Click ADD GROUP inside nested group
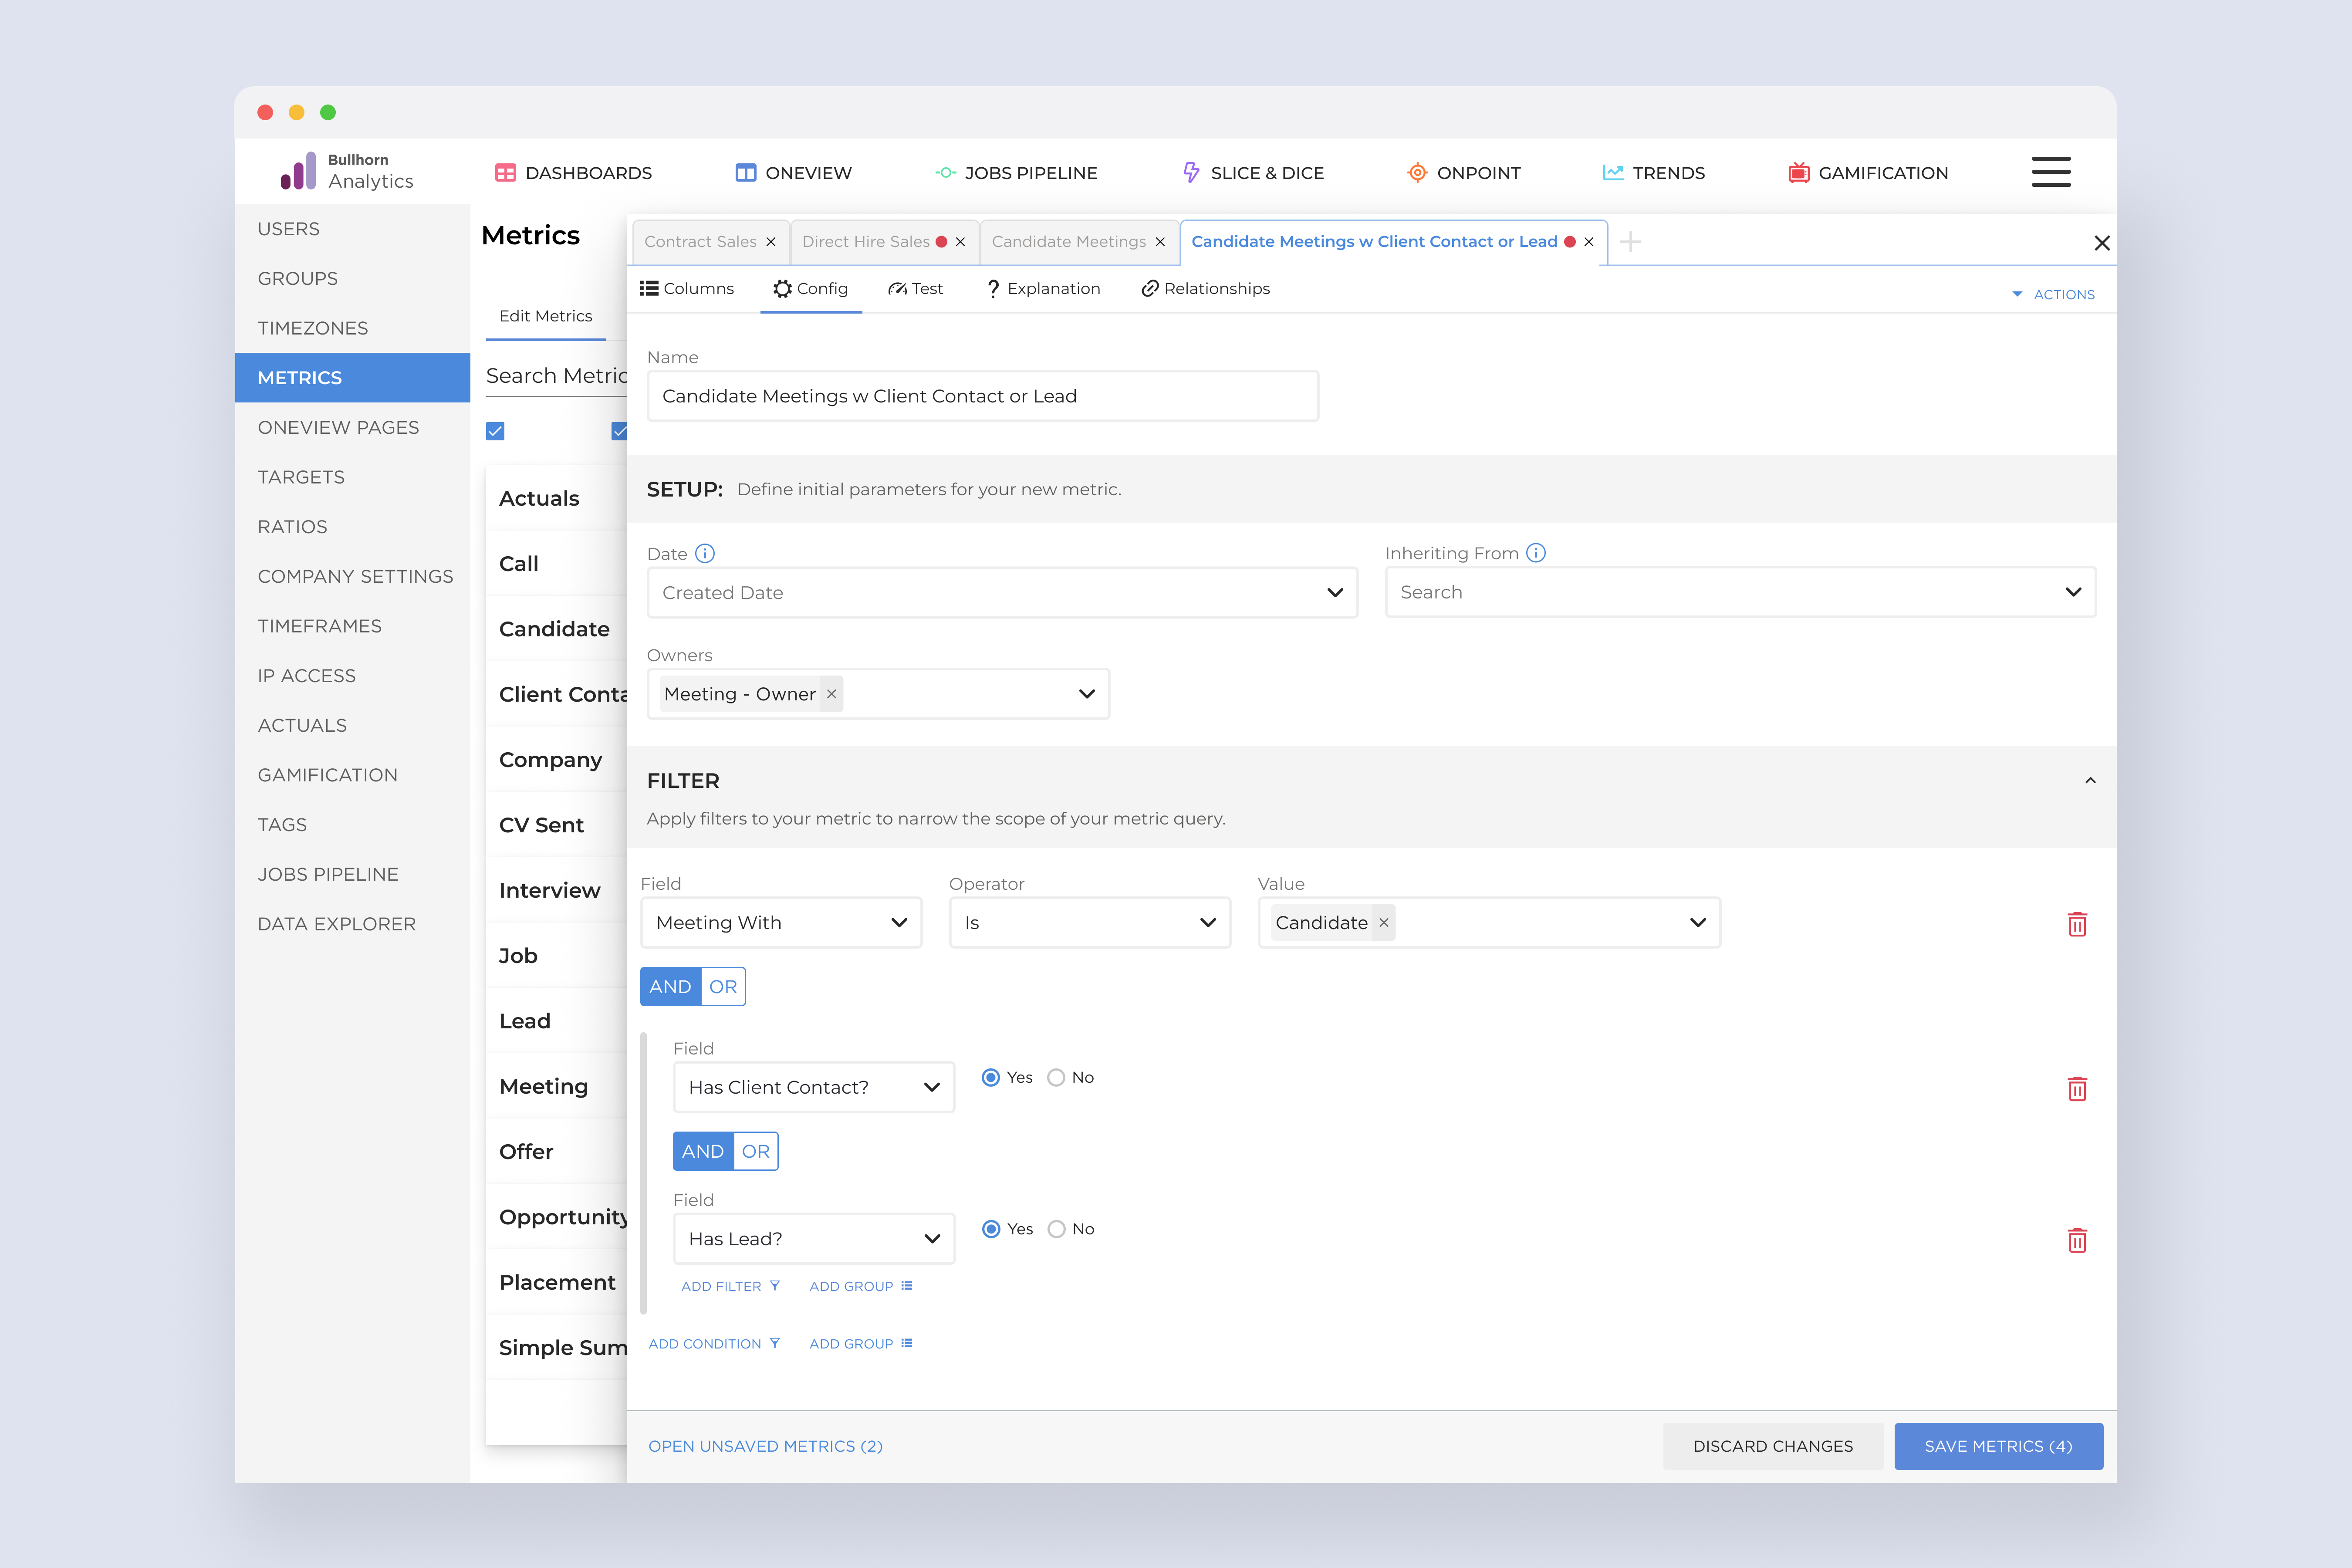The image size is (2352, 1568). click(861, 1286)
